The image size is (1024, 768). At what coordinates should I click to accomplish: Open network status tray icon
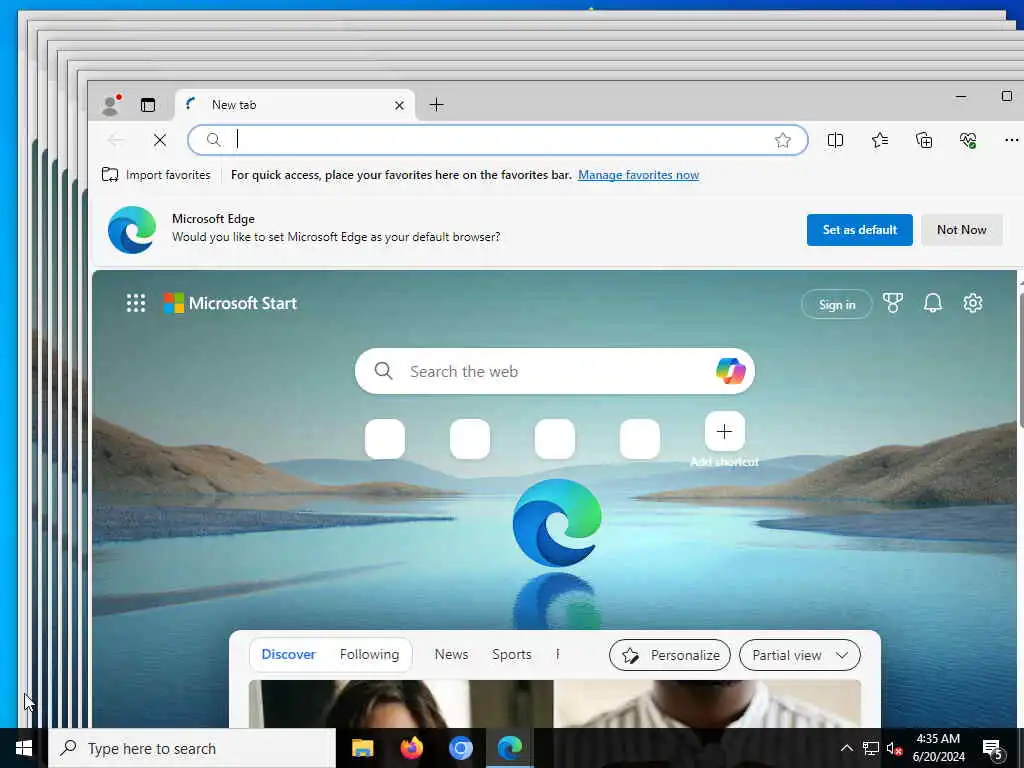[871, 748]
